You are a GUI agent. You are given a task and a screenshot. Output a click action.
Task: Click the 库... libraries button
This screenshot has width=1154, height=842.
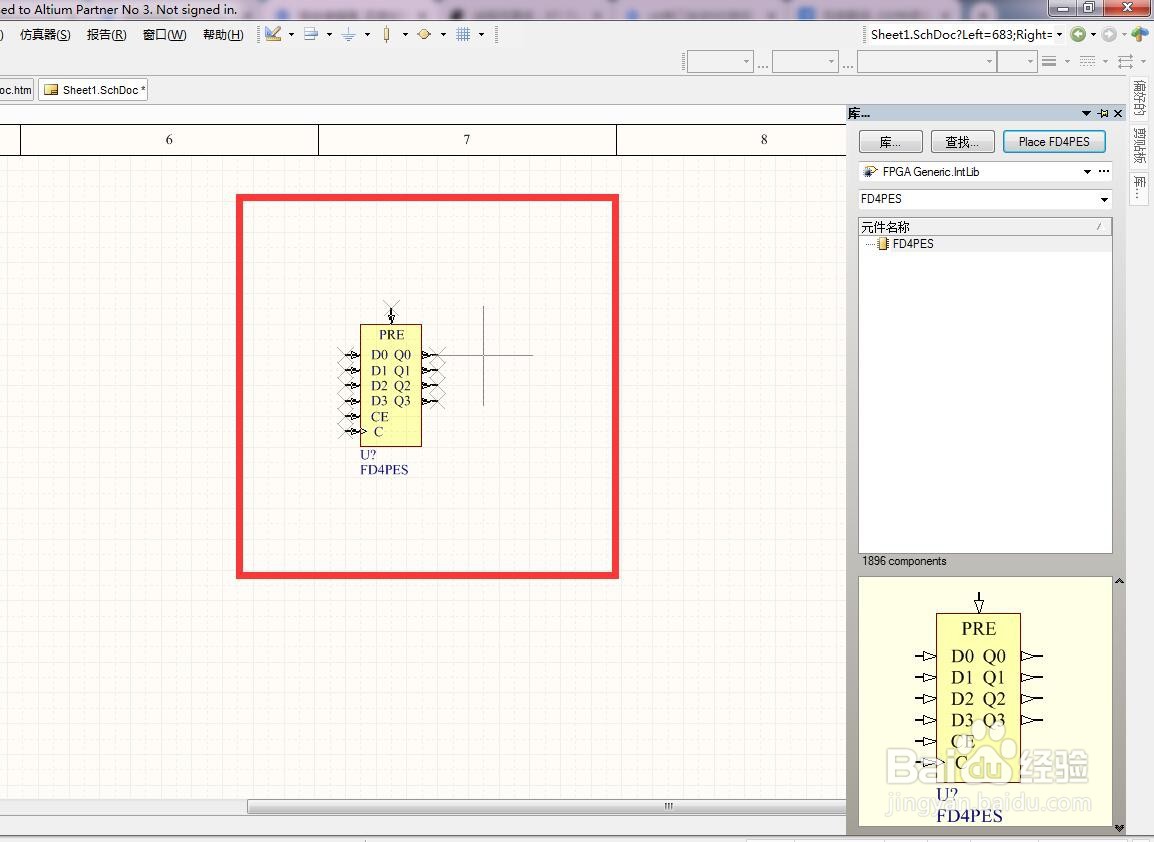pos(891,141)
